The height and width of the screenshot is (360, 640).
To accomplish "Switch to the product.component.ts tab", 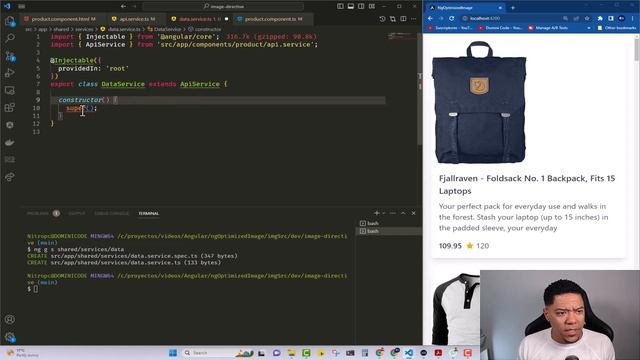I will point(272,19).
